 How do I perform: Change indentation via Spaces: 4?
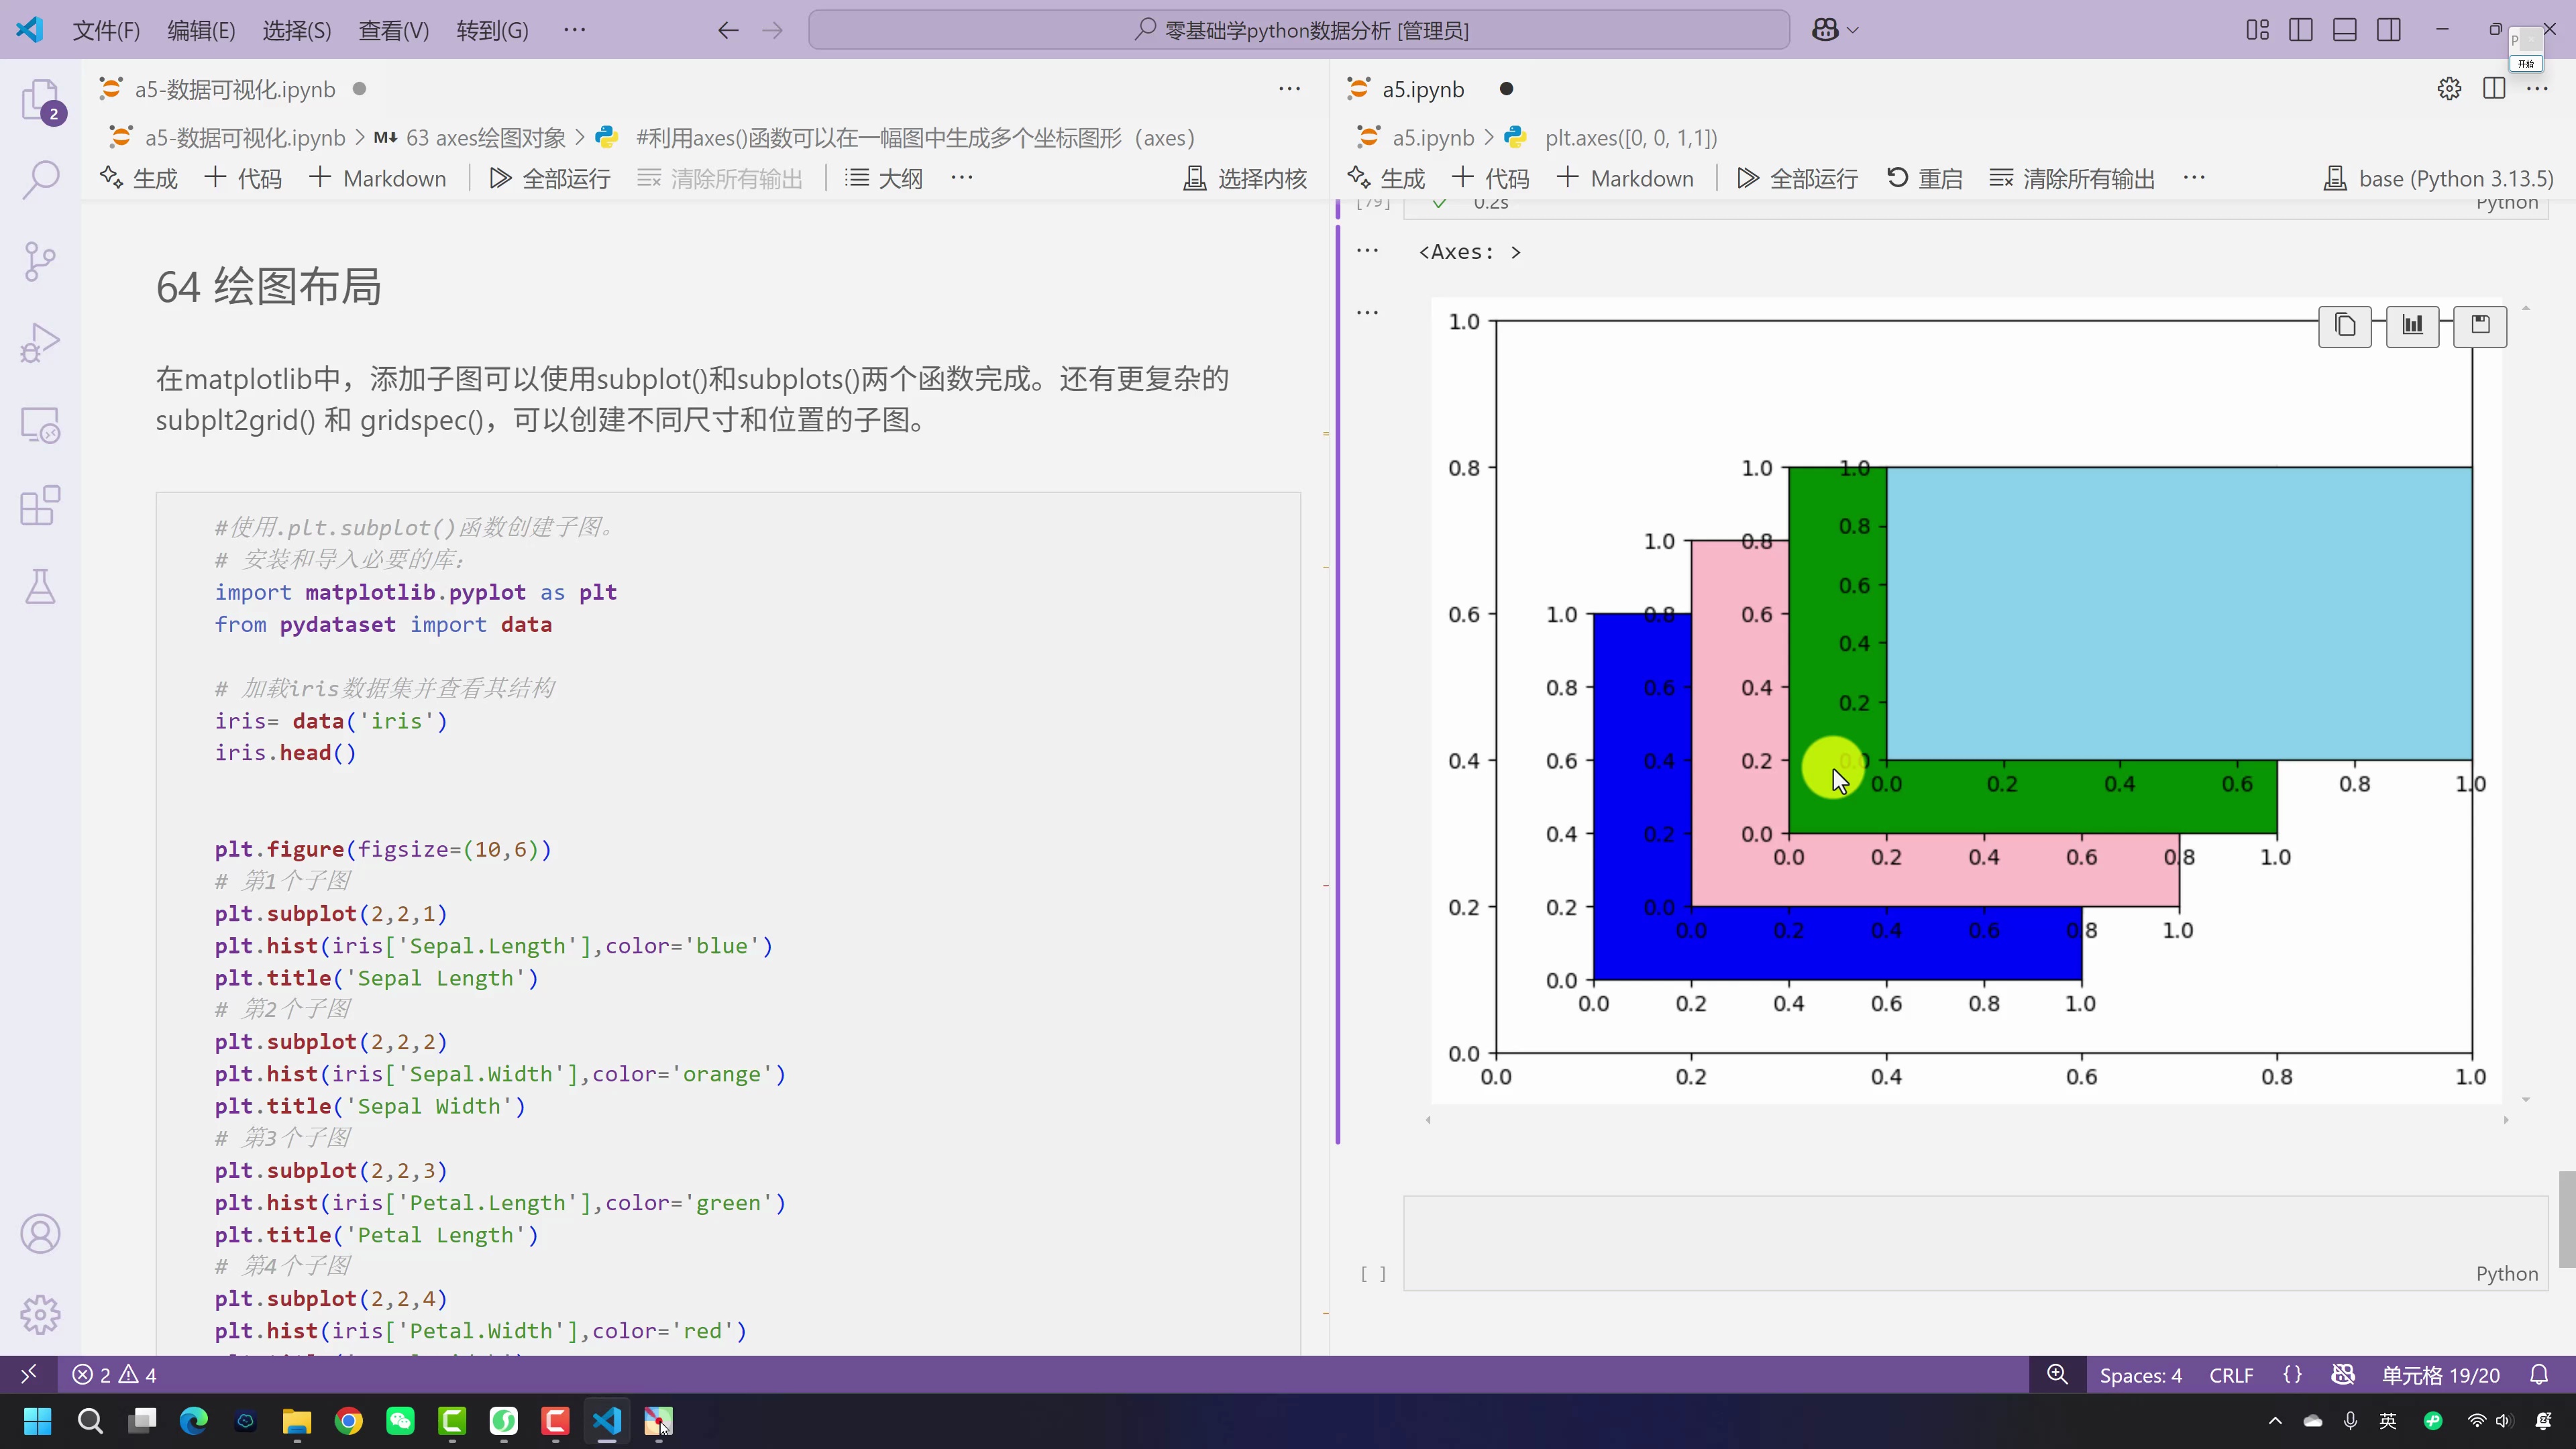click(2141, 1375)
